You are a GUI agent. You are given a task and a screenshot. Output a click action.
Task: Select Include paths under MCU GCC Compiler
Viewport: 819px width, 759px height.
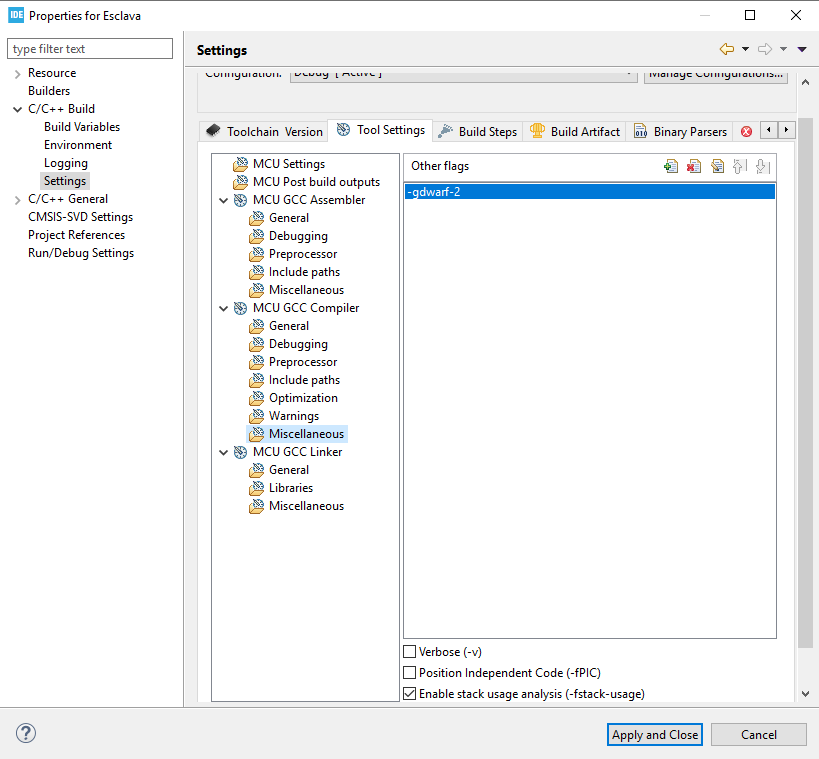[x=304, y=380]
